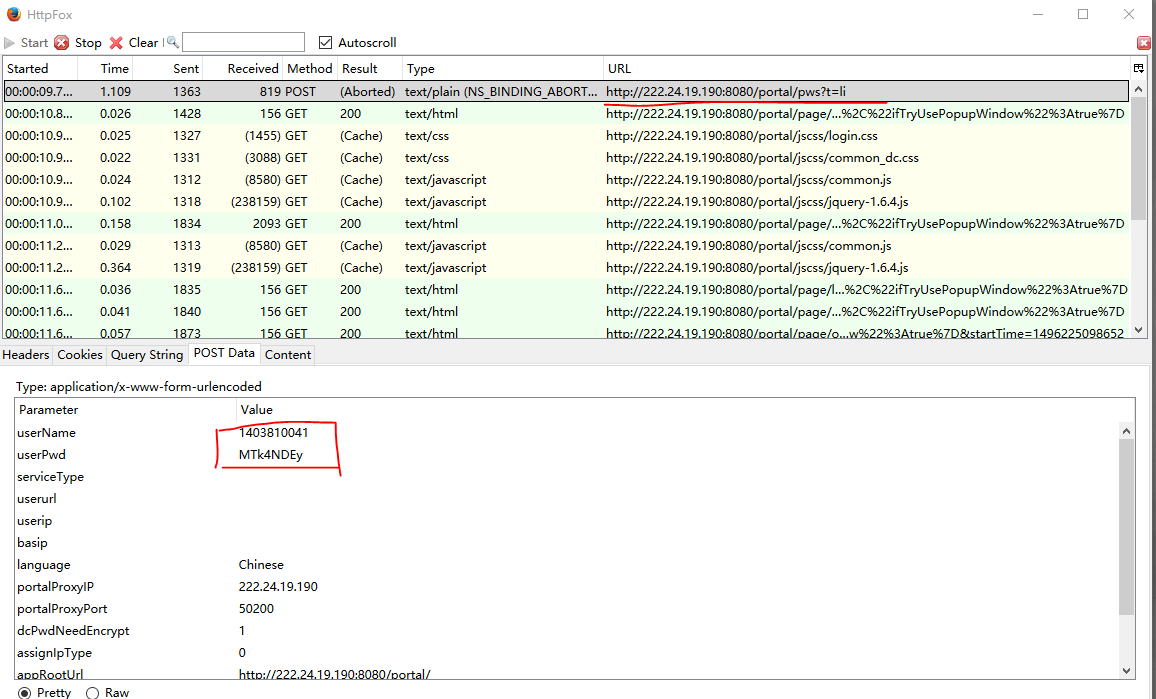1156x699 pixels.
Task: Click the request list scroll down arrow
Action: (x=1138, y=330)
